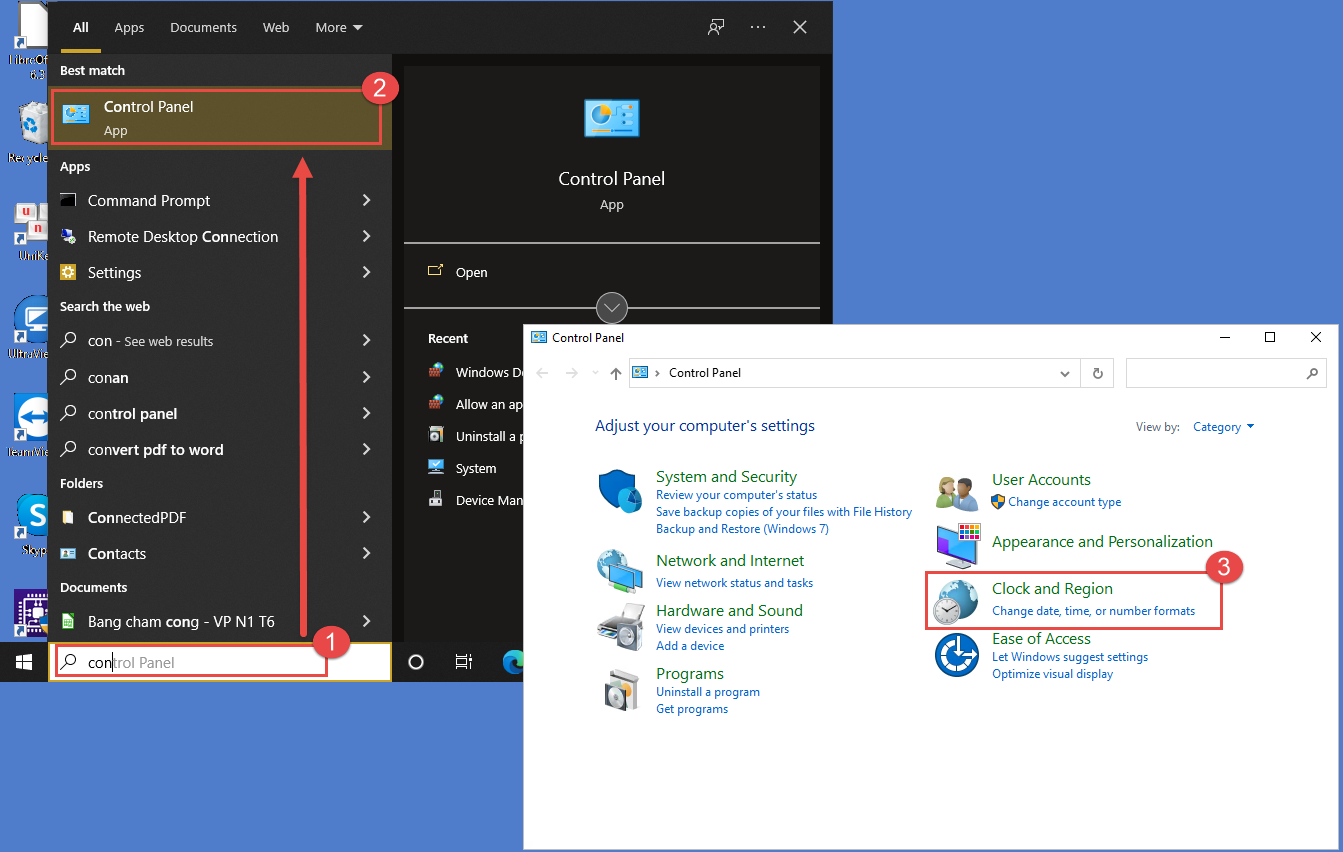Expand the down-arrow circle in preview pane

point(612,308)
